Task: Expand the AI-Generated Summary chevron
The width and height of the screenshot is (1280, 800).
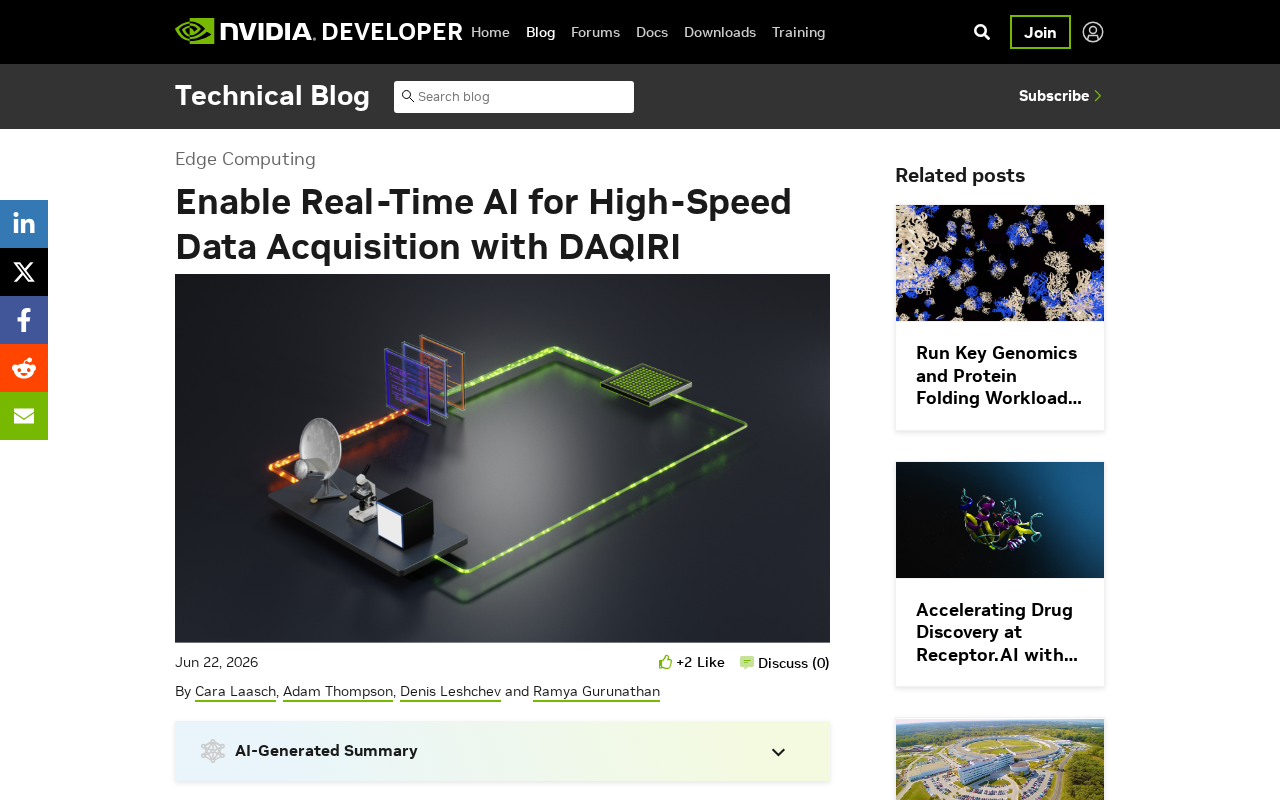Action: [778, 752]
